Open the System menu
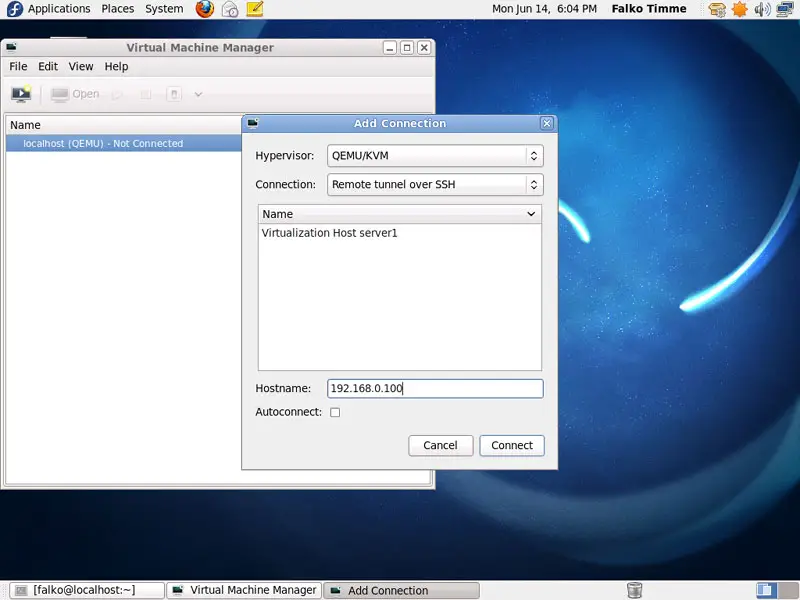 pos(164,9)
